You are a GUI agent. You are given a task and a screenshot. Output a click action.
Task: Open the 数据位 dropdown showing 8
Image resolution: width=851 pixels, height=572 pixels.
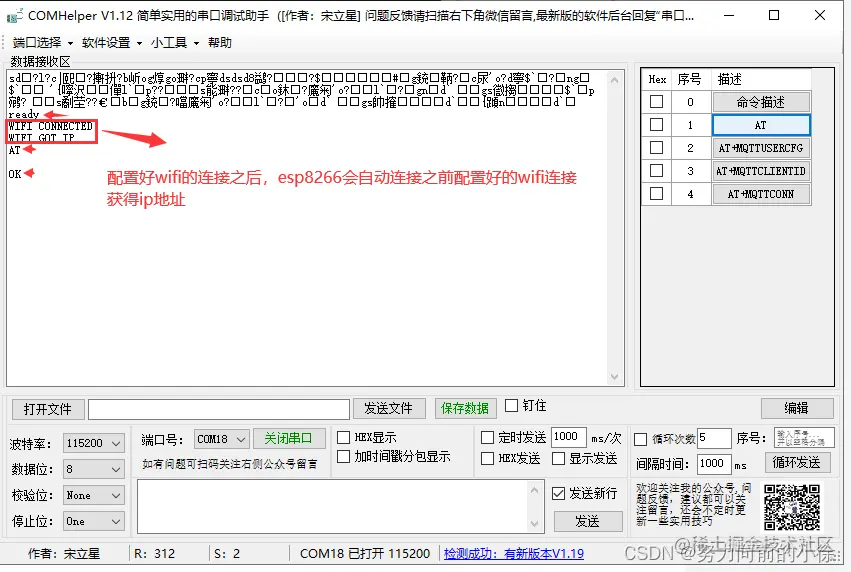(x=94, y=469)
